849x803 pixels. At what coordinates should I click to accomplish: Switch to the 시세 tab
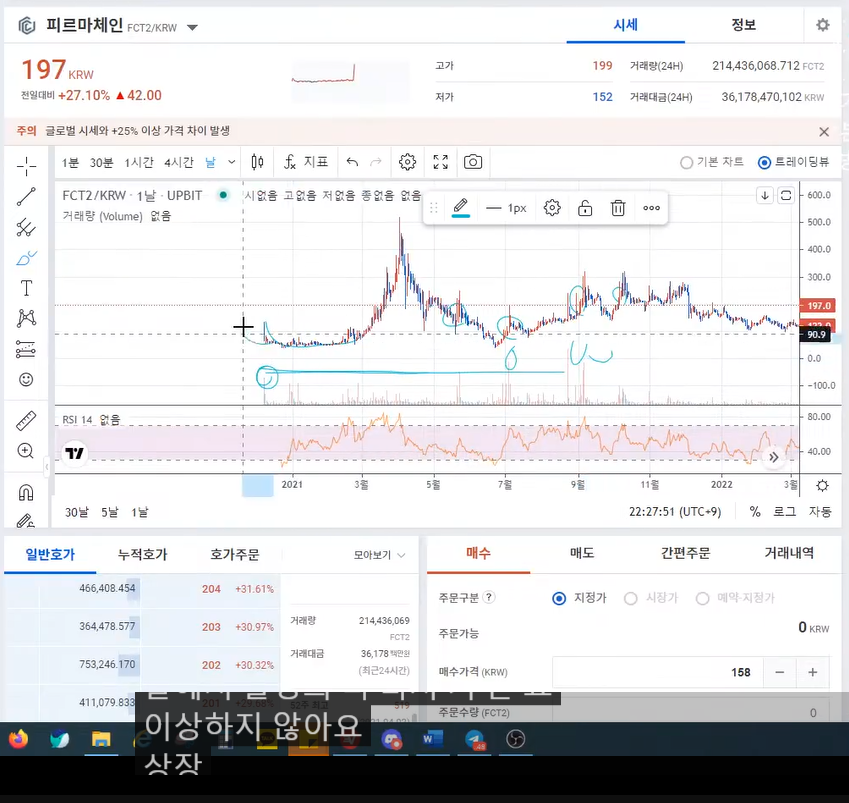[625, 25]
